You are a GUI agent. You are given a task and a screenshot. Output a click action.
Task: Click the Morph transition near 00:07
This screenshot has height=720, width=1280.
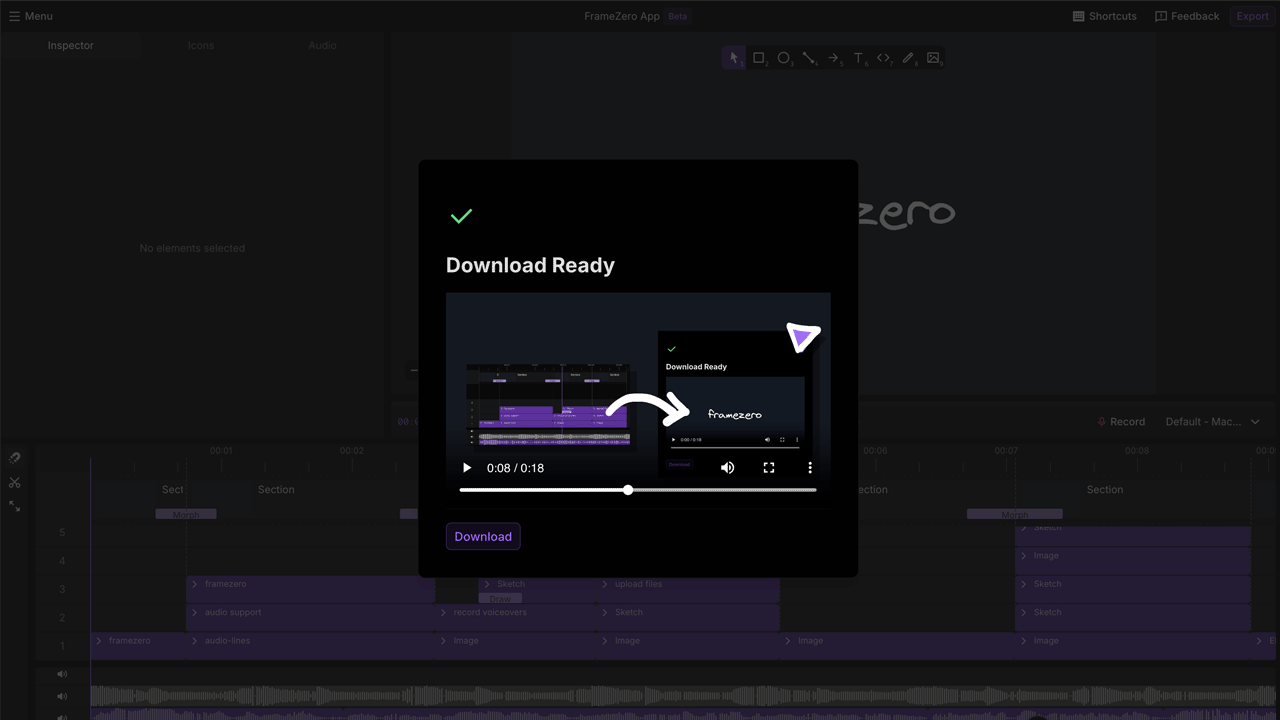point(1014,514)
